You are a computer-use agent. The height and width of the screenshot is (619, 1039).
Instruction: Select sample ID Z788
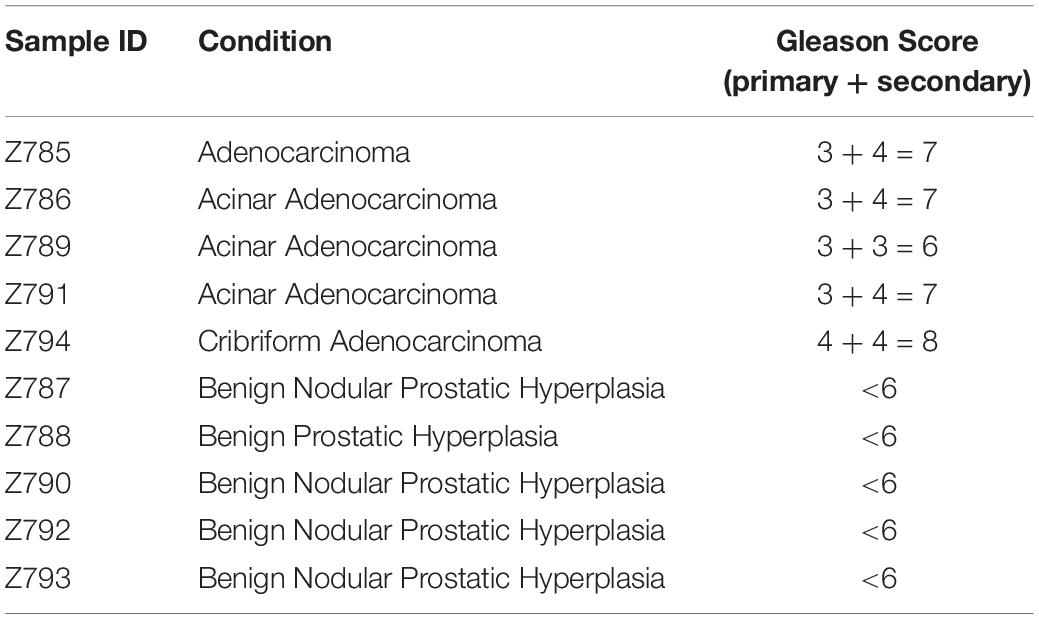pos(38,436)
